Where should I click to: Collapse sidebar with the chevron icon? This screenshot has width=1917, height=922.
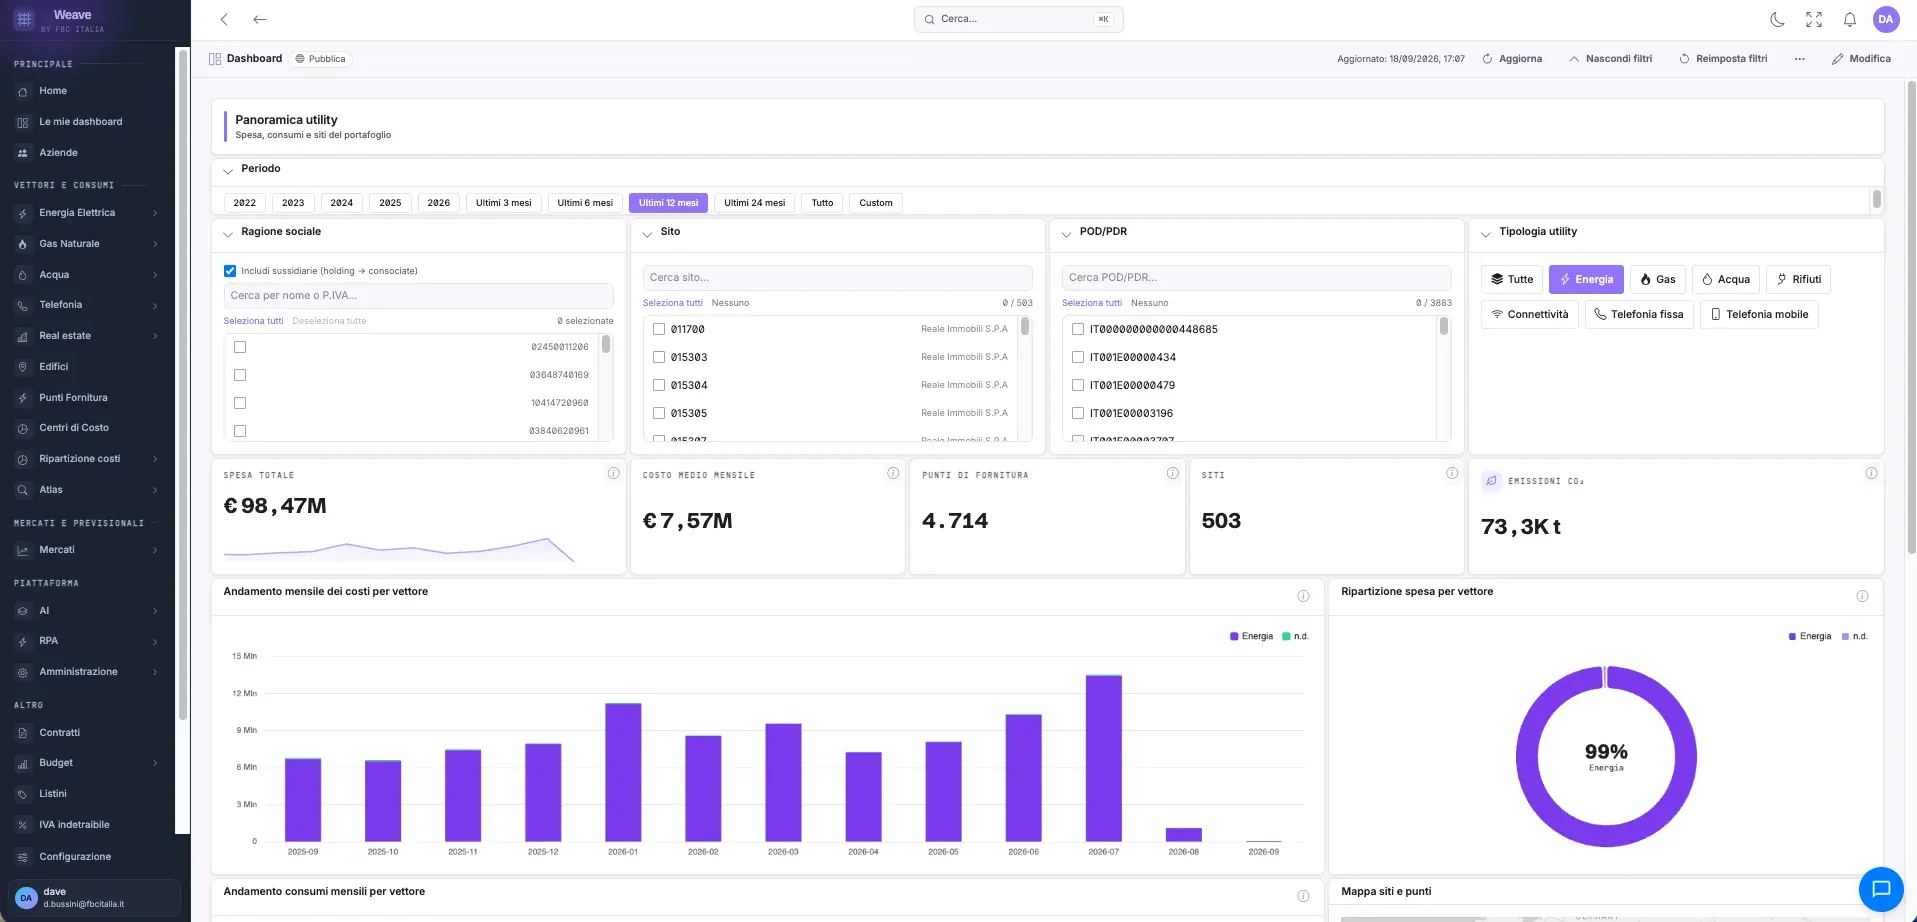pos(224,19)
